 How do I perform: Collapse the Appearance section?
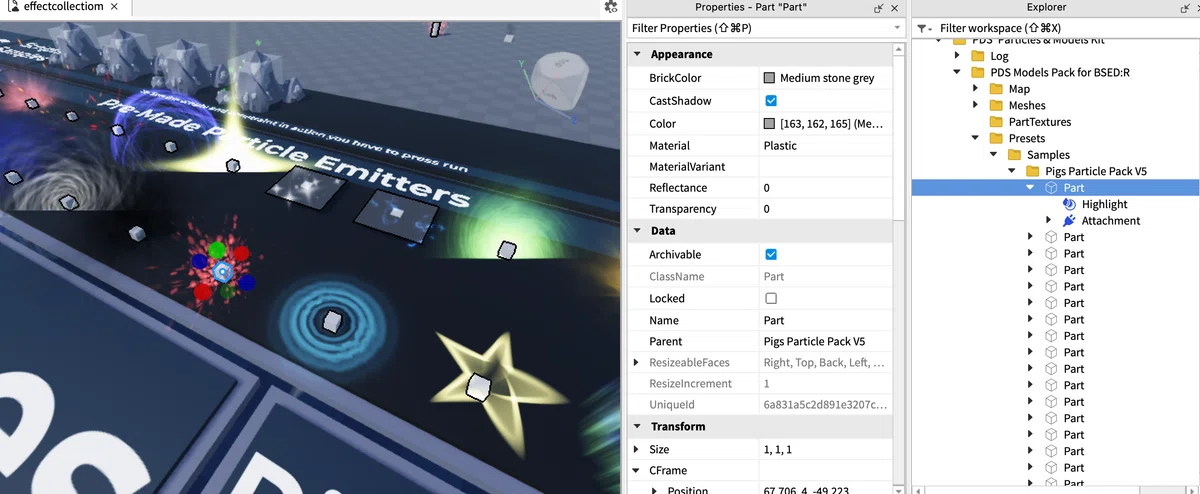click(x=637, y=54)
